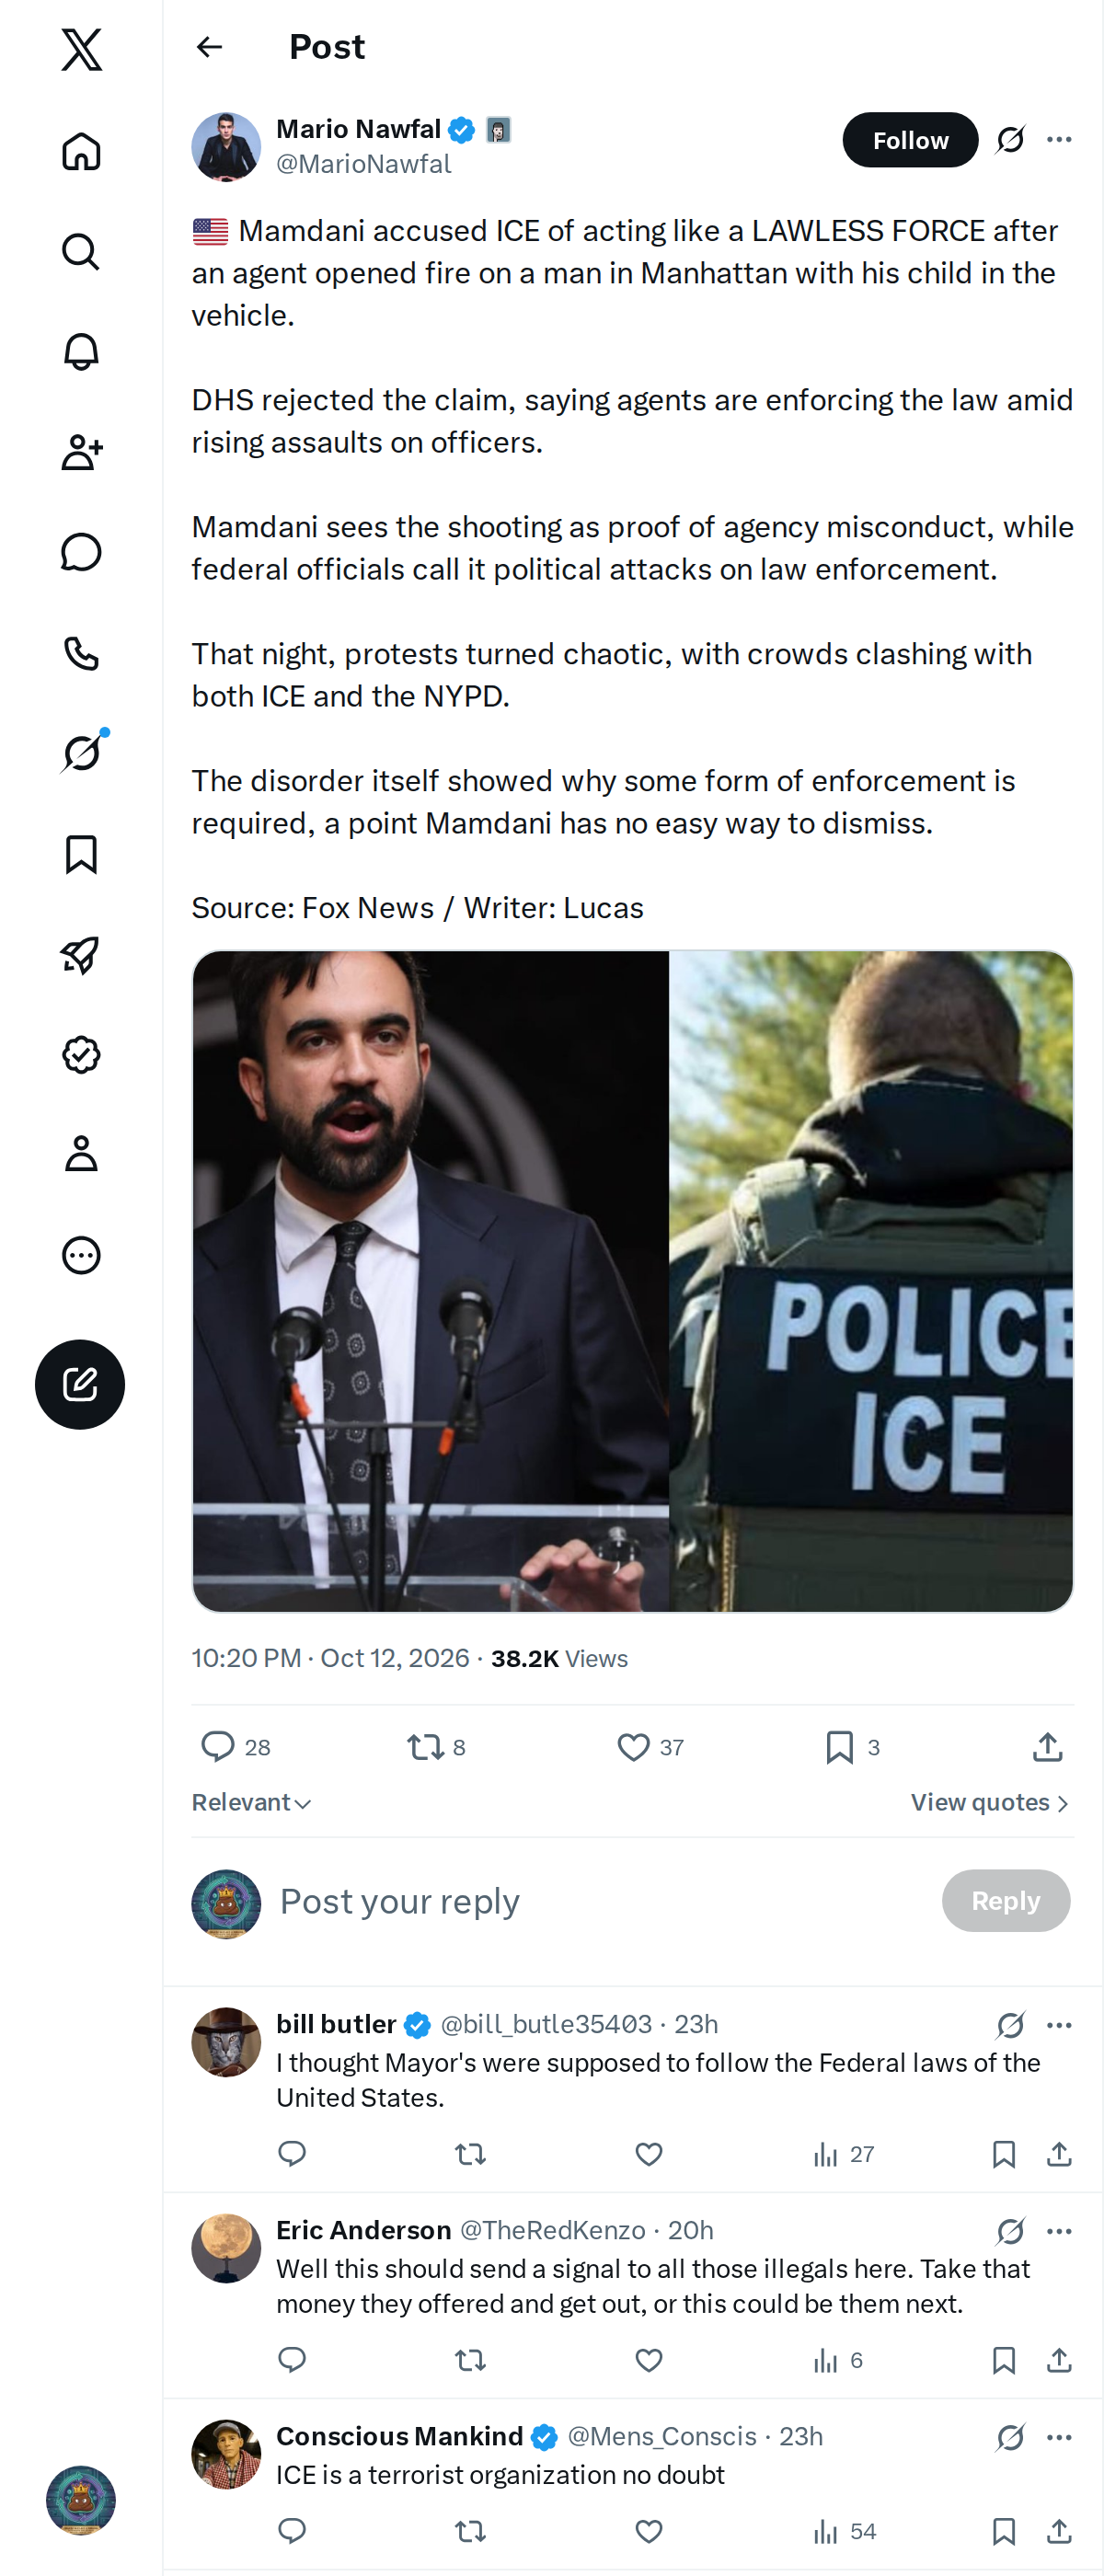The height and width of the screenshot is (2576, 1104).
Task: Repost Mario Nawfal's post
Action: [x=436, y=1747]
